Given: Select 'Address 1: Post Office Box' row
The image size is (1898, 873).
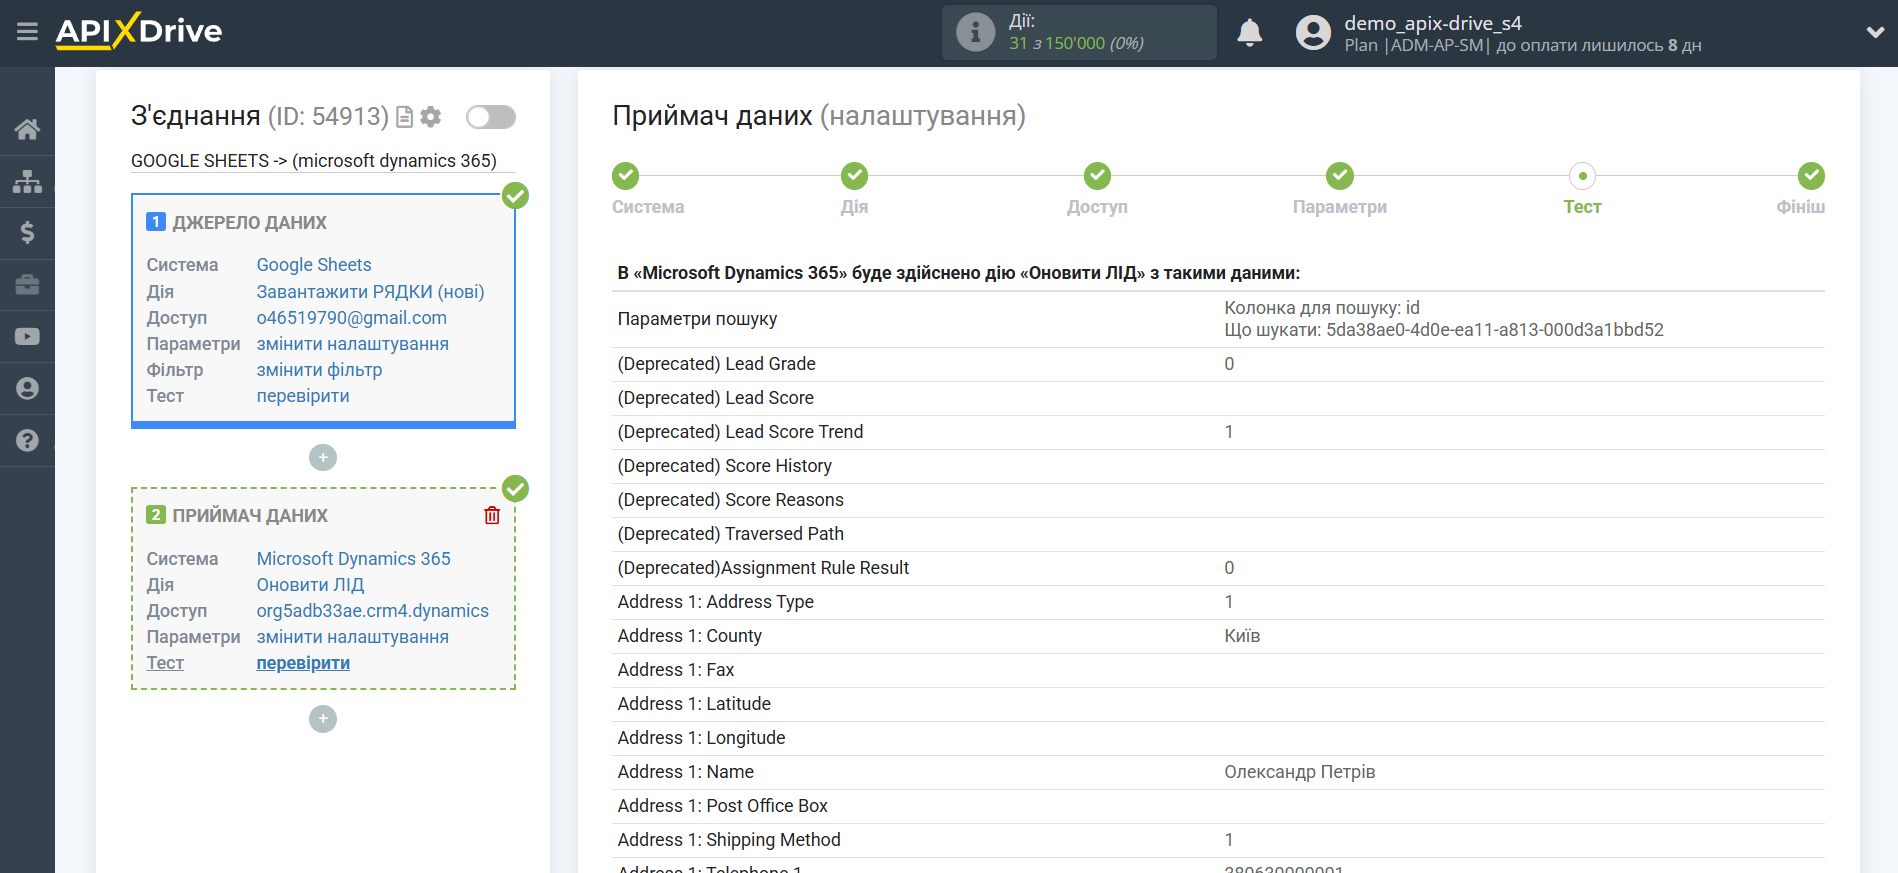Looking at the screenshot, I should point(1218,806).
